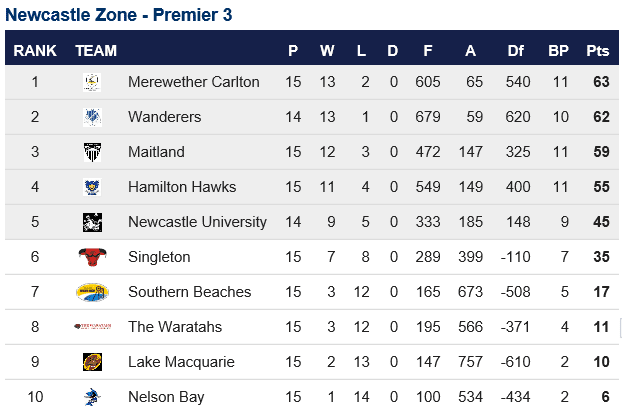Open the Newcastle University team link

click(x=197, y=222)
